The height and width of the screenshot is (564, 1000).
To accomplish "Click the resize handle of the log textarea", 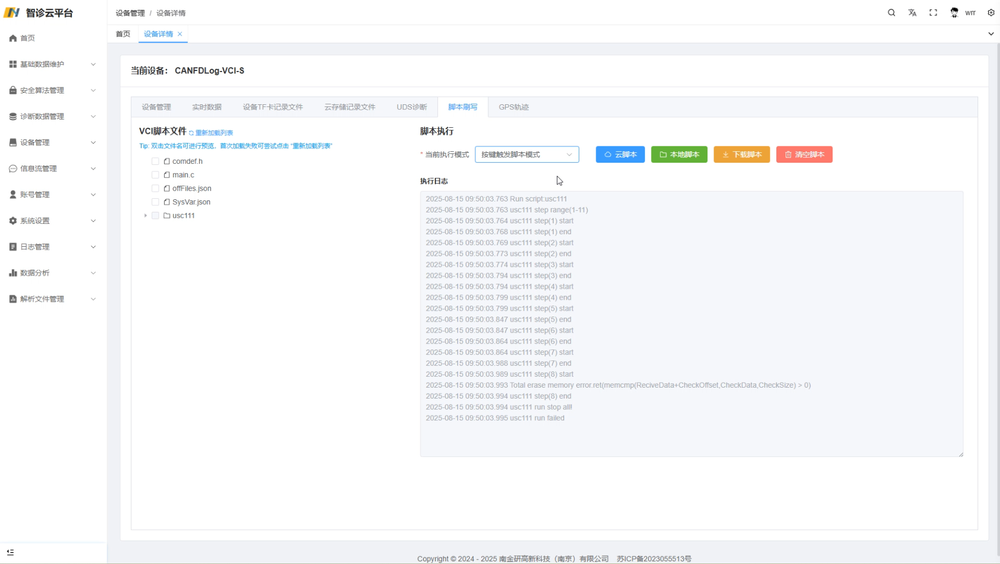I will coord(960,454).
